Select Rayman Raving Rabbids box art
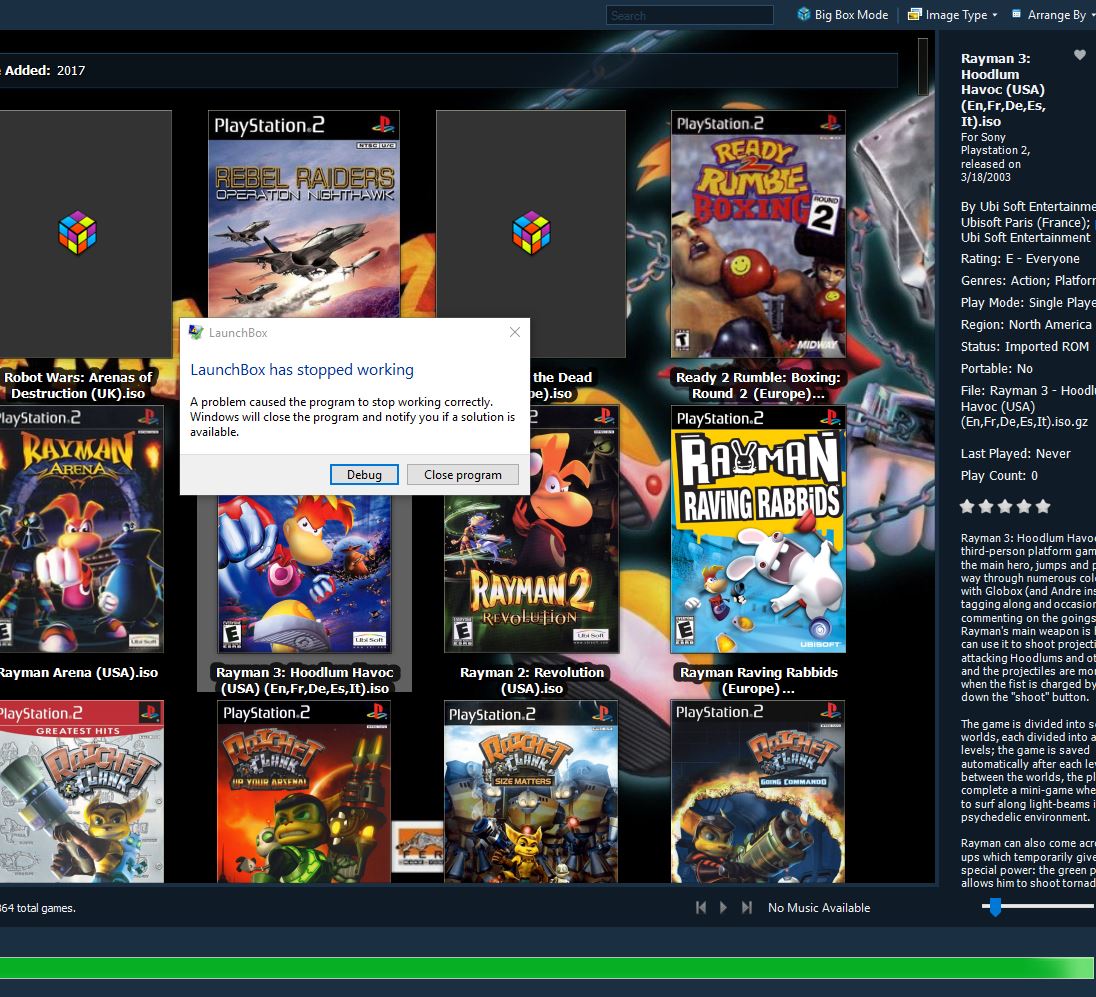The width and height of the screenshot is (1096, 997). [758, 529]
